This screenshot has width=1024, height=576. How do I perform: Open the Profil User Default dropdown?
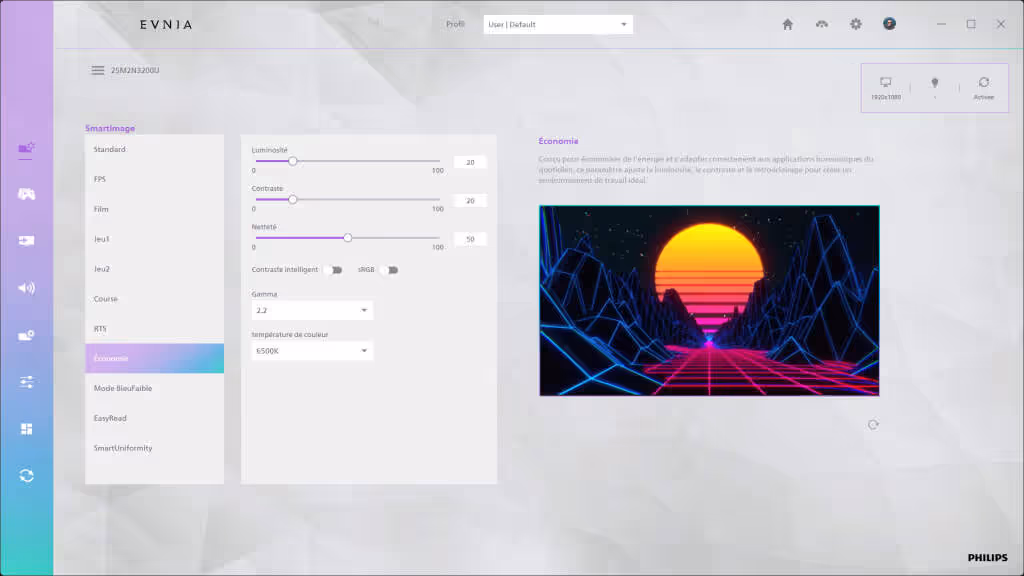[557, 24]
